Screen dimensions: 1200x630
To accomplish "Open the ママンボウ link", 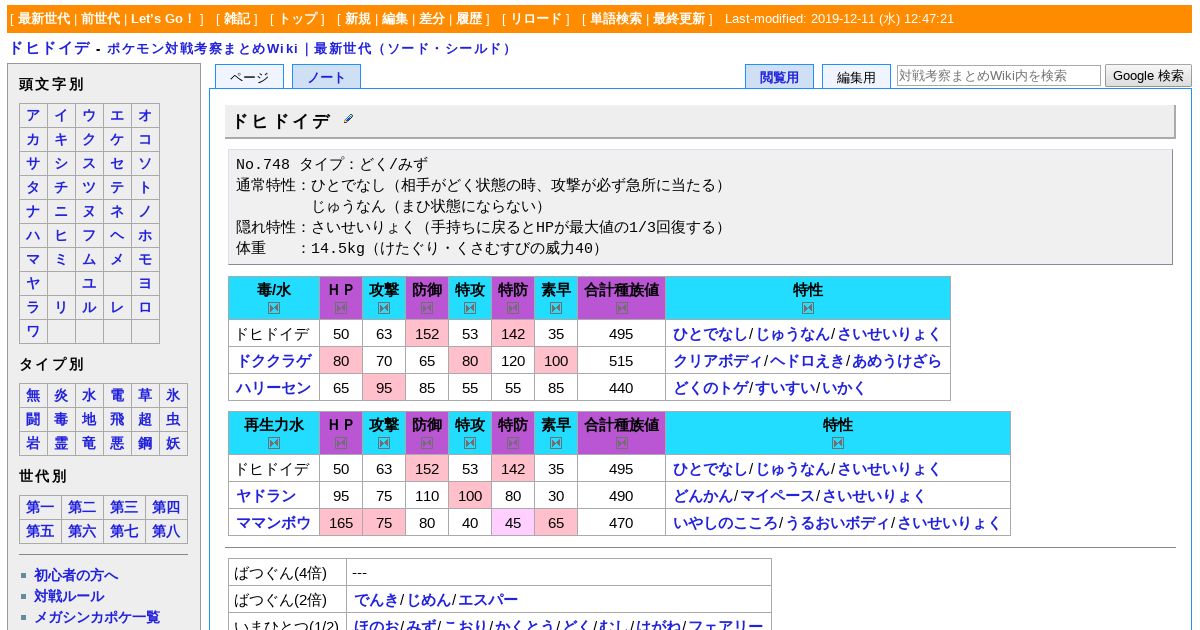I will [x=274, y=523].
